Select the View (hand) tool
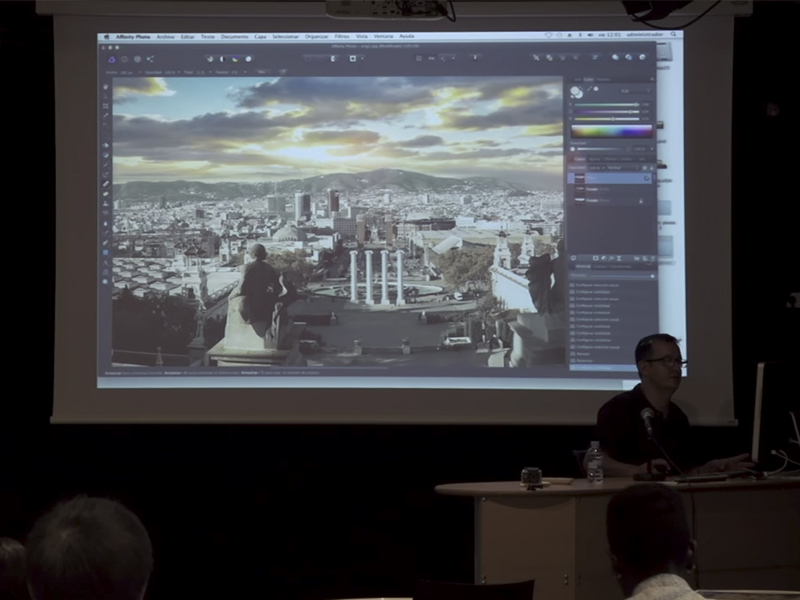 (106, 87)
